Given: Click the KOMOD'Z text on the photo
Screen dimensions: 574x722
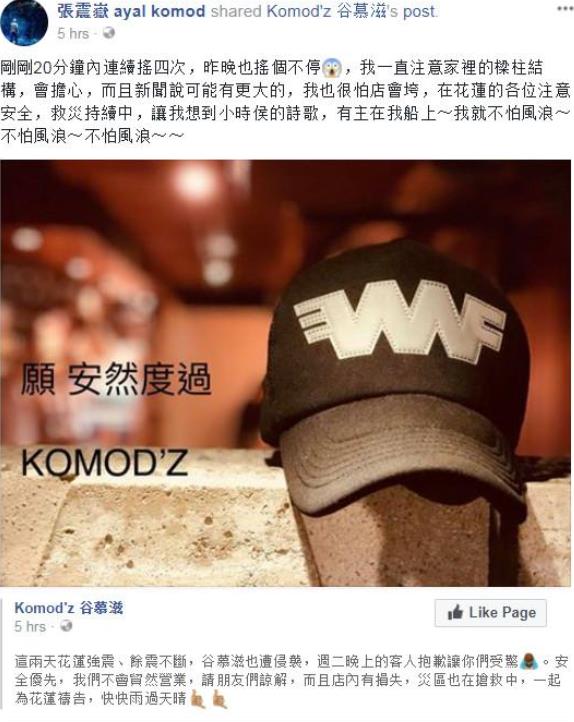Looking at the screenshot, I should pos(104,462).
